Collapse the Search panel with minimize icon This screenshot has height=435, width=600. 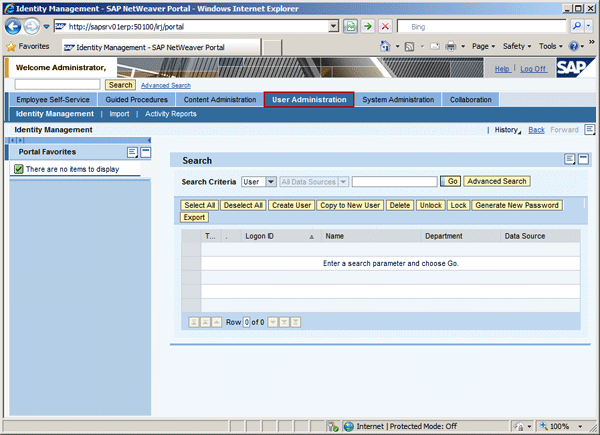583,159
